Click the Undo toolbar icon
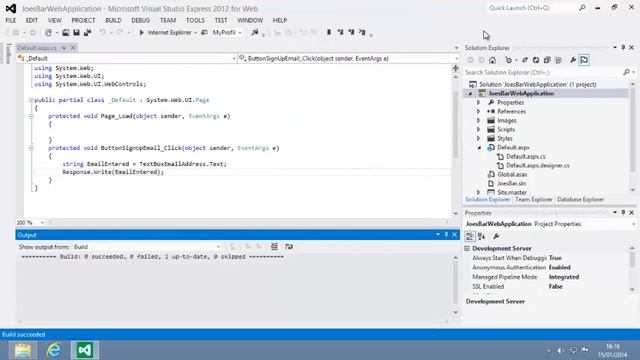 point(102,32)
